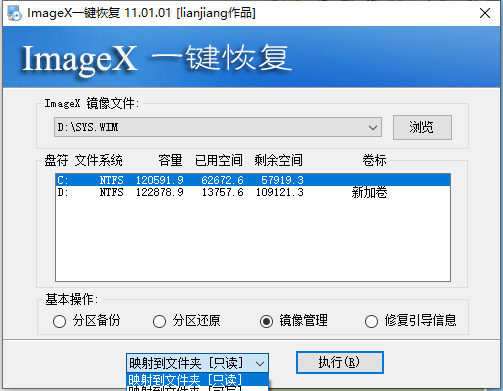Click the 已用空间 column header
503x391 pixels.
[219, 160]
